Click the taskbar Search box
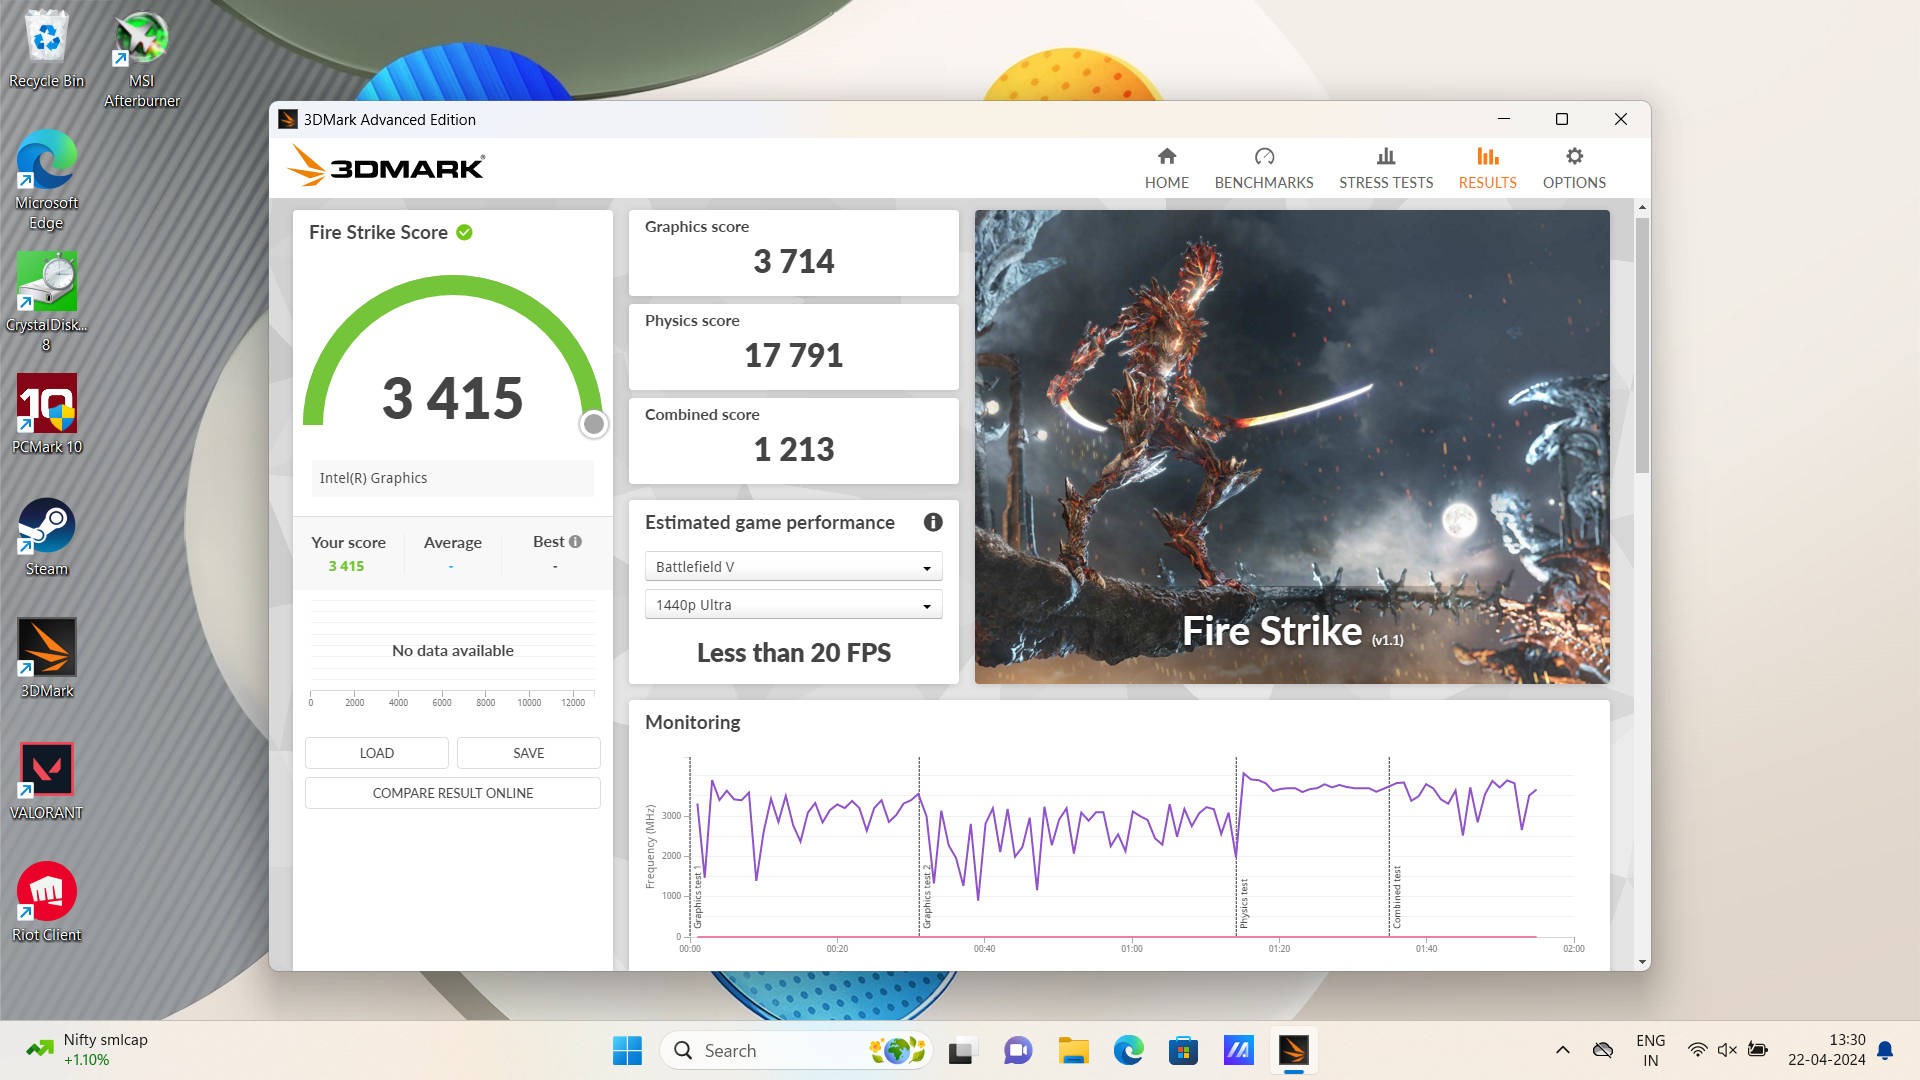Image resolution: width=1920 pixels, height=1080 pixels. (x=770, y=1051)
